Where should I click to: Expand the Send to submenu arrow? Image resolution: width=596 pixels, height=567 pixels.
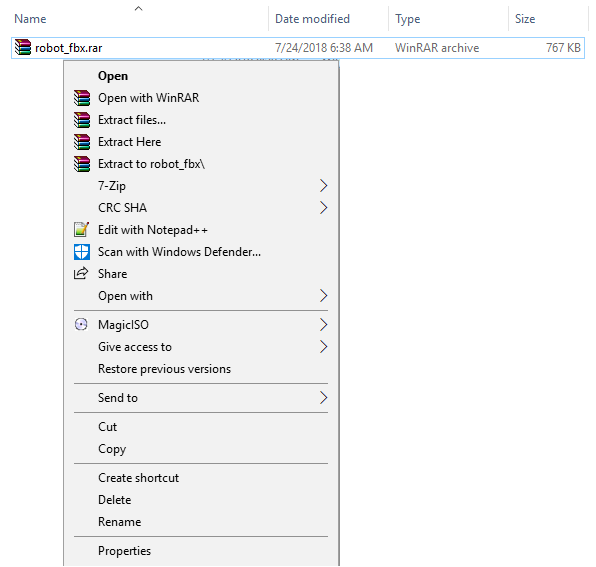tap(323, 398)
